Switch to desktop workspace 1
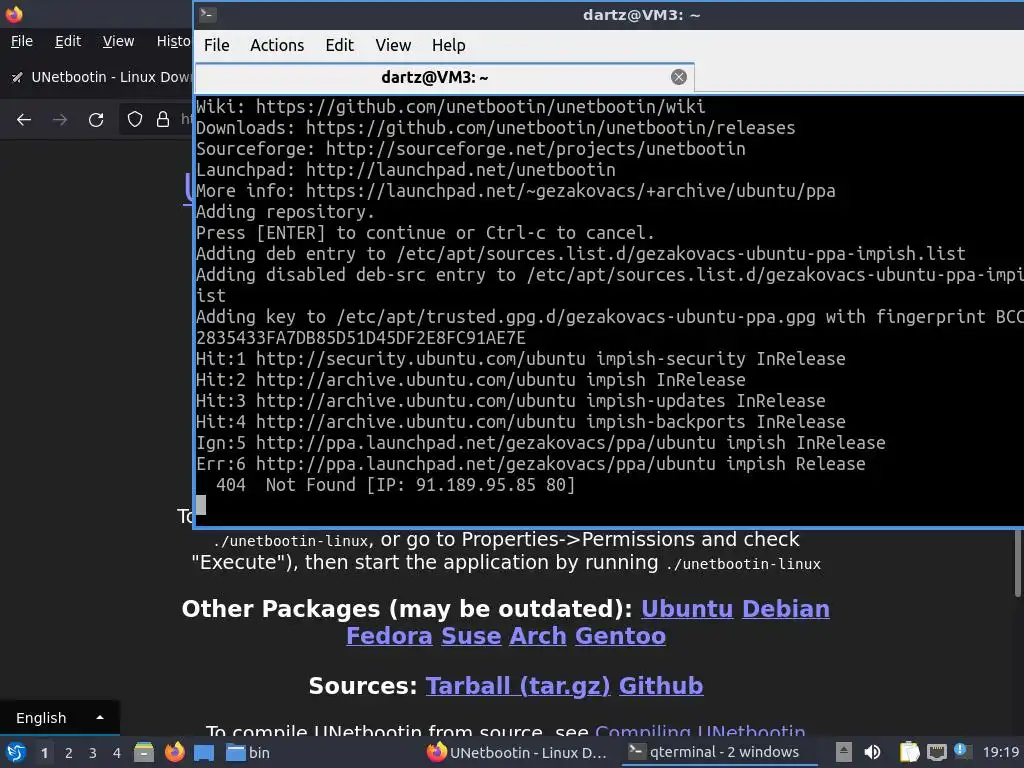Viewport: 1024px width, 768px height. [44, 752]
